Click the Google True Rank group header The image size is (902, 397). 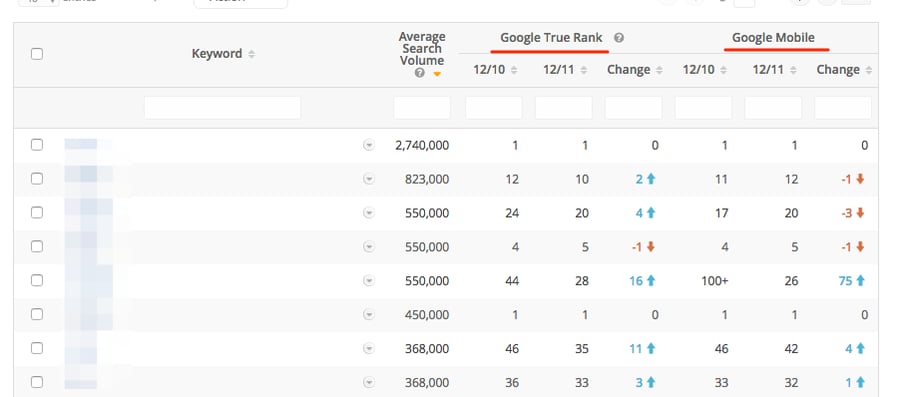tap(551, 38)
